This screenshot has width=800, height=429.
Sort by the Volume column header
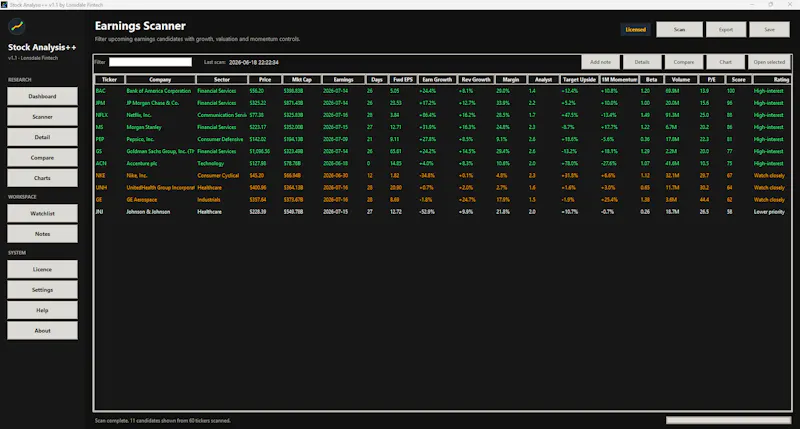[x=681, y=80]
